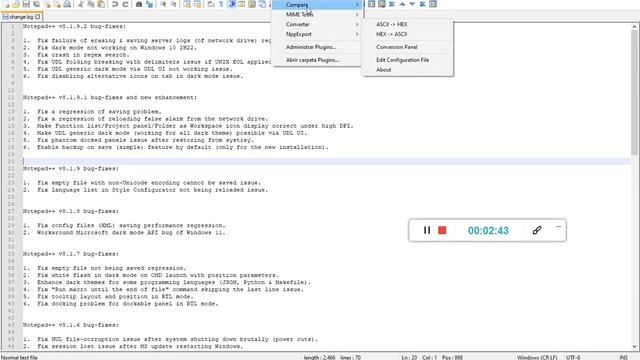This screenshot has height=360, width=640.
Task: Zoom in using the toolbar icon
Action: (x=163, y=4)
